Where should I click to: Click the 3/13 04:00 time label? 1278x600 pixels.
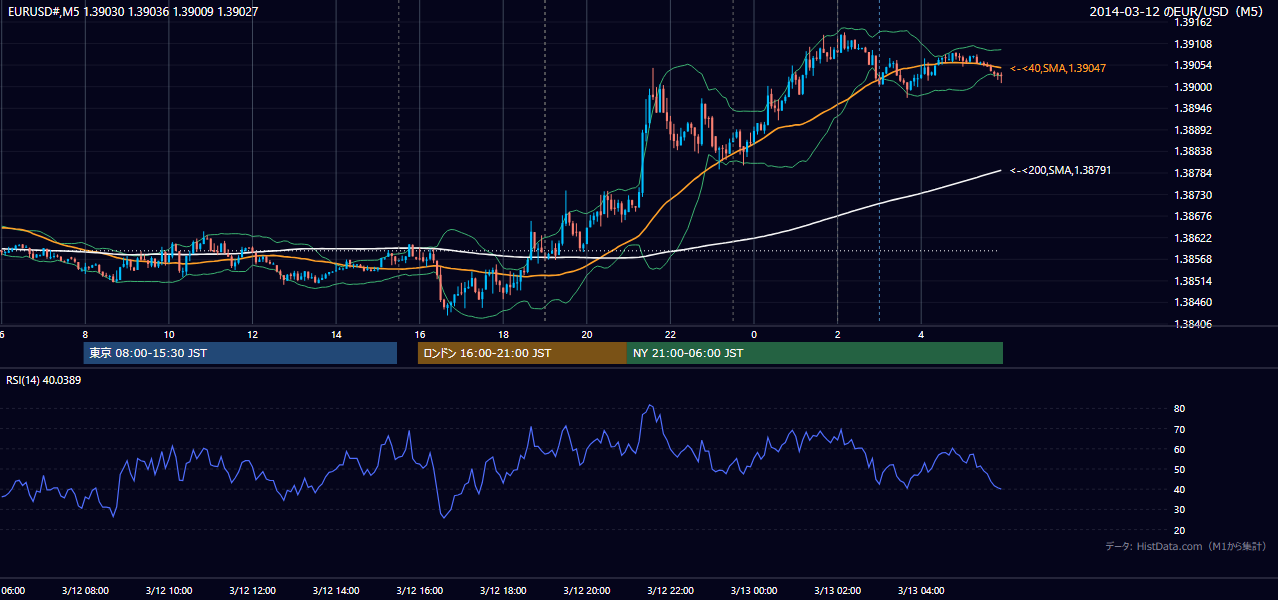click(921, 591)
